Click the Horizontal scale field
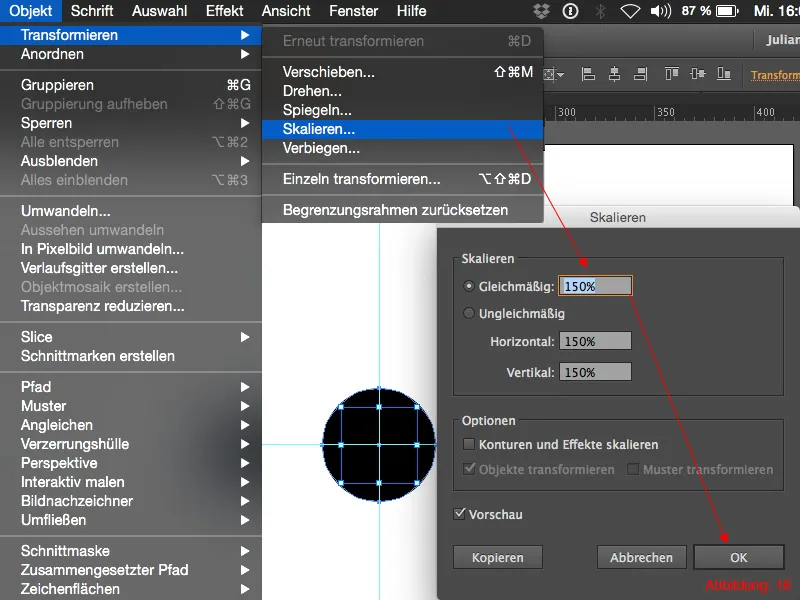Image resolution: width=800 pixels, height=600 pixels. [595, 341]
